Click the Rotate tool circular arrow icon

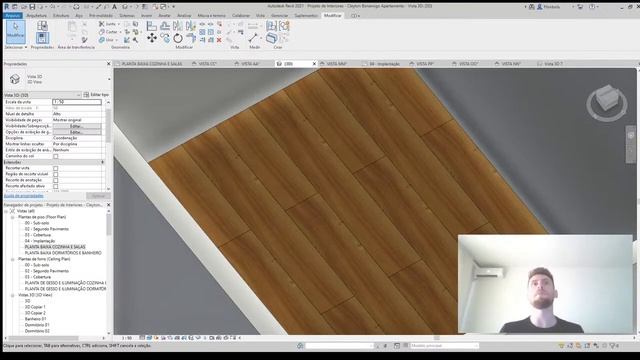pyautogui.click(x=178, y=38)
